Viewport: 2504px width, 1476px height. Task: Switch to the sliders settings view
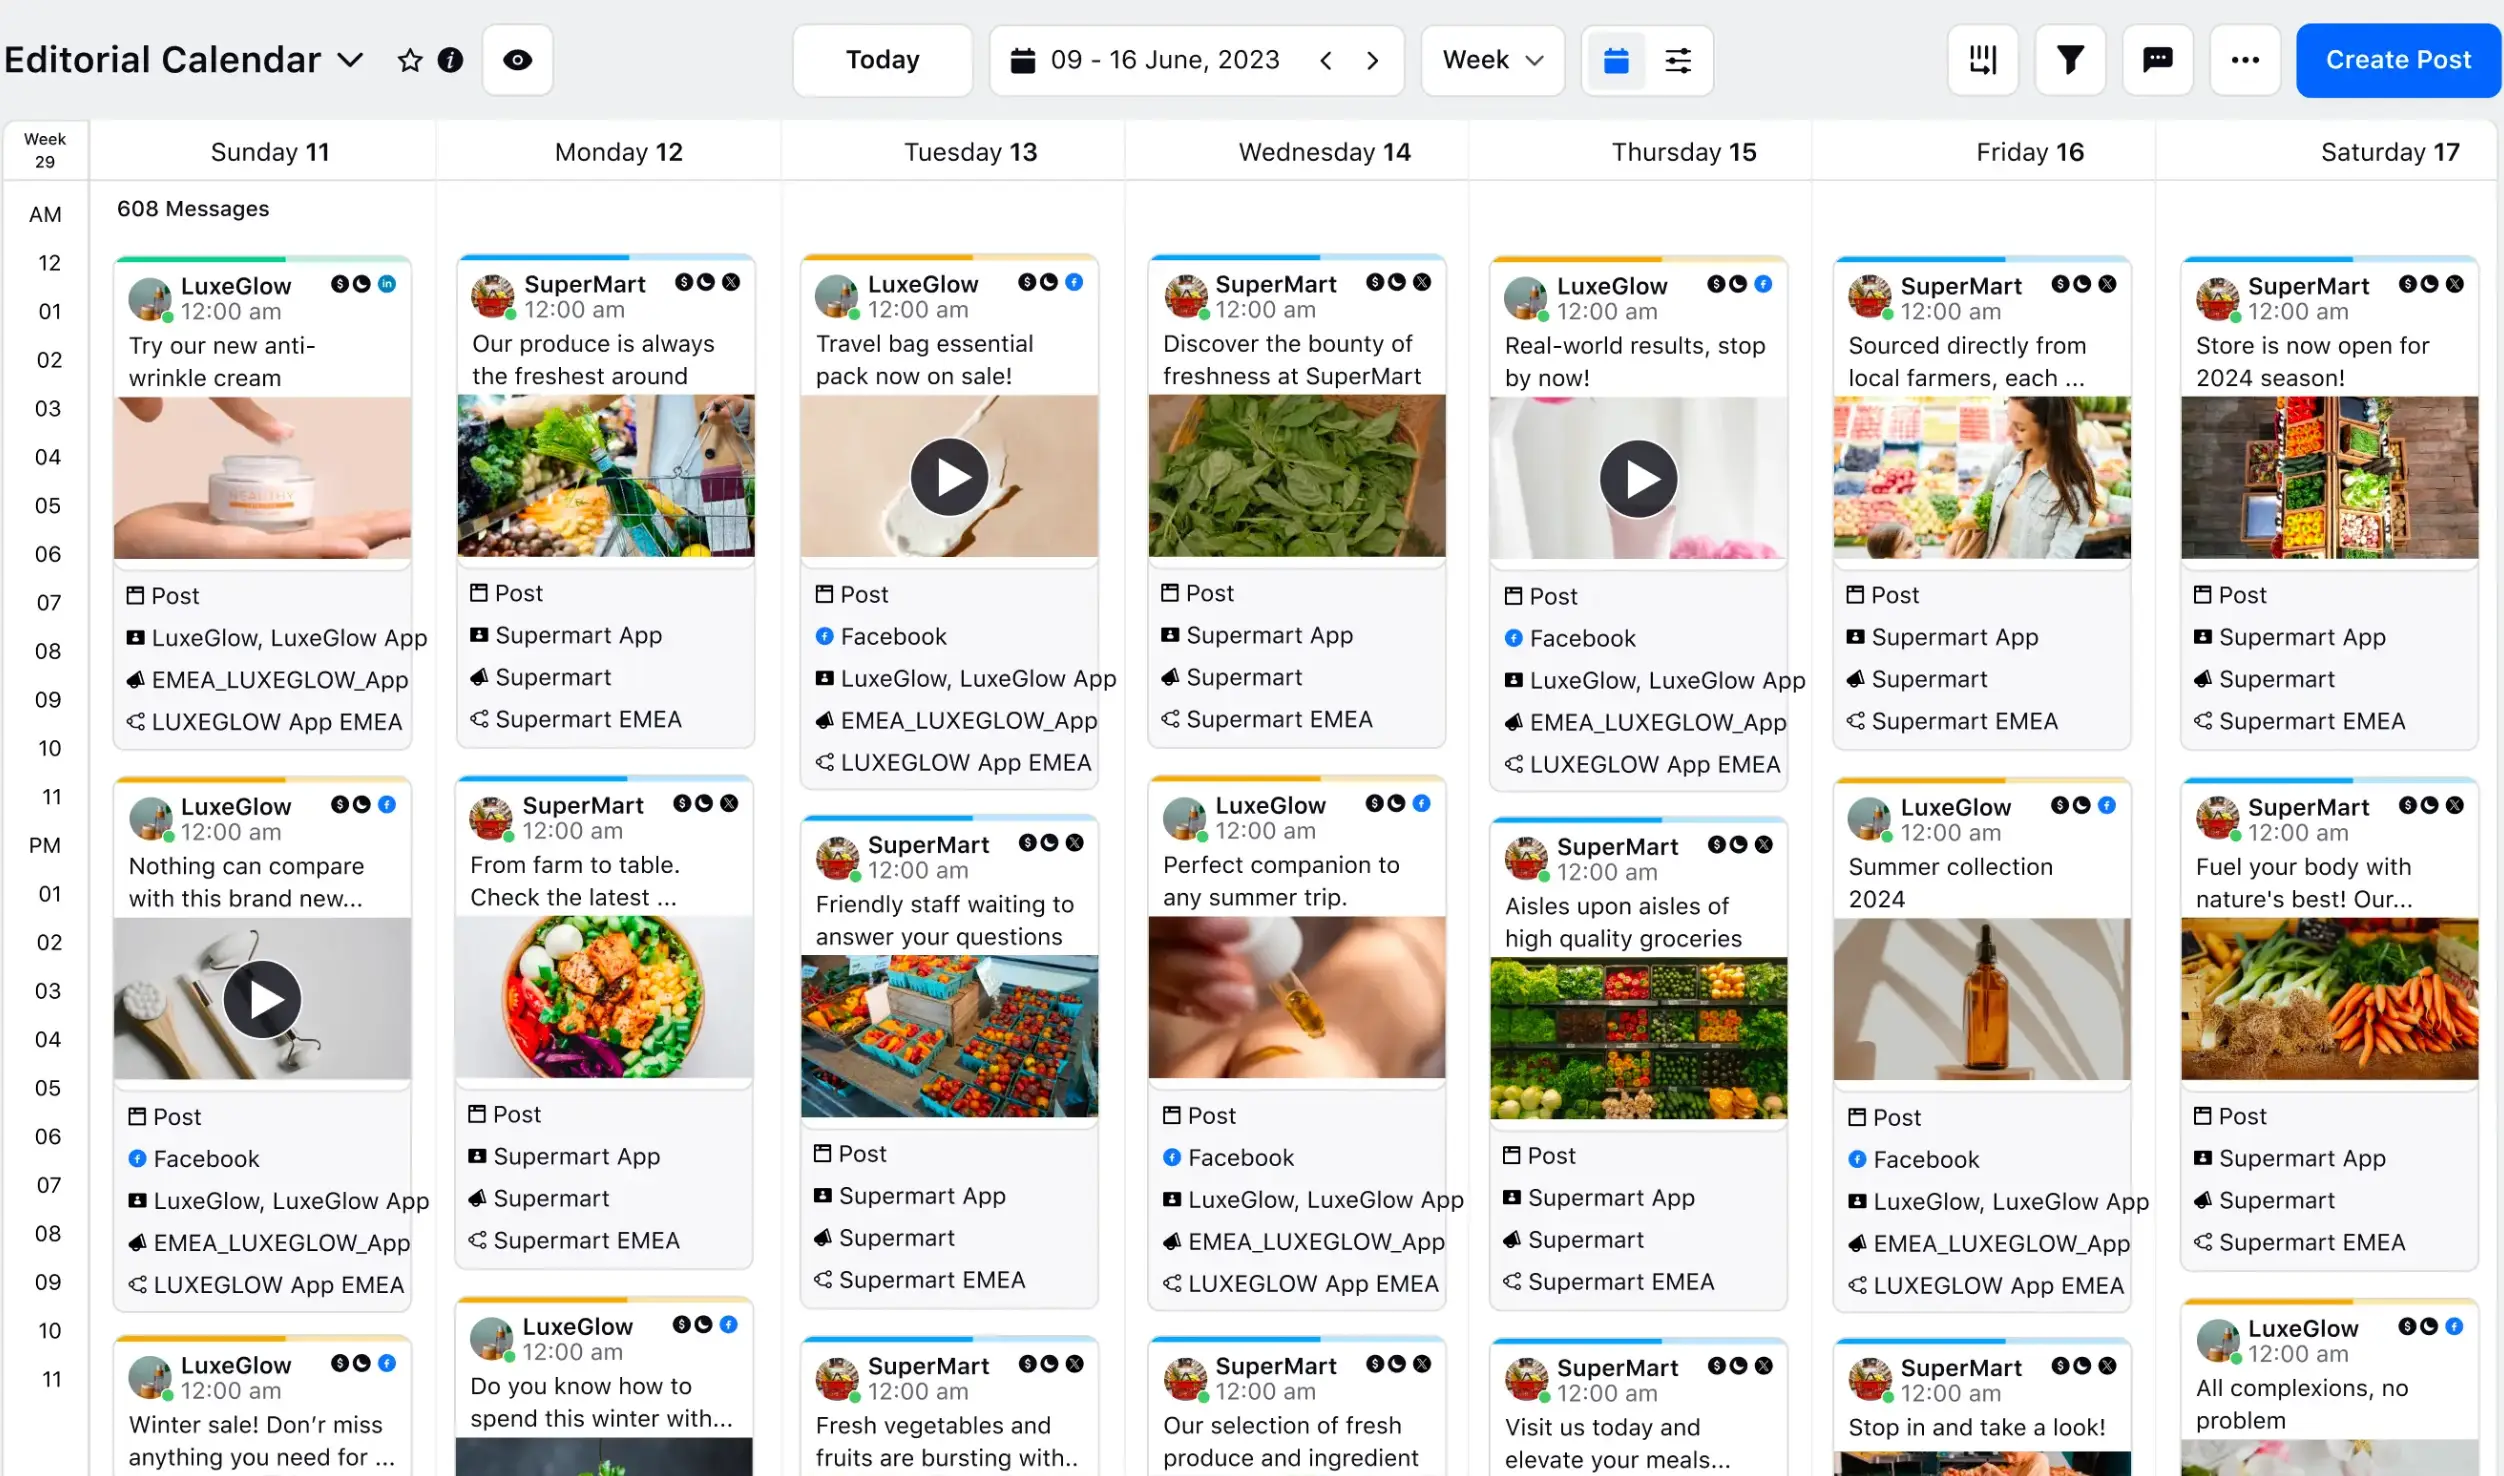click(1678, 61)
